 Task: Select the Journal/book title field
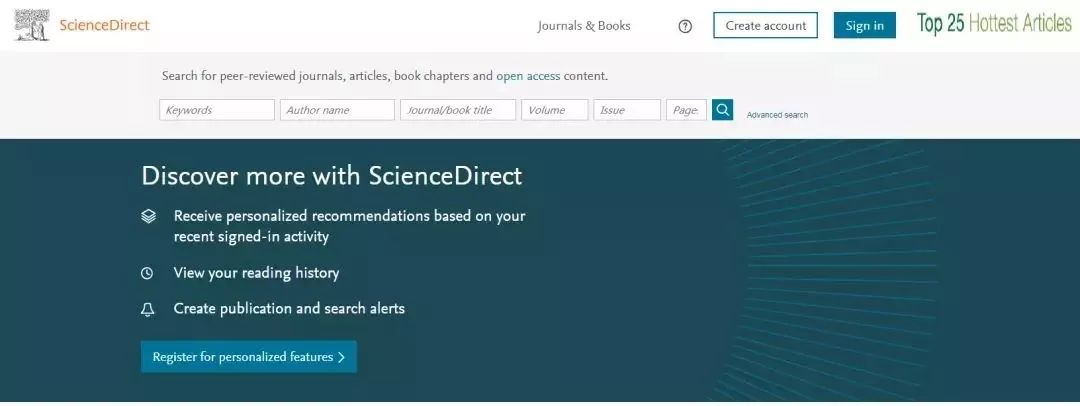[458, 110]
